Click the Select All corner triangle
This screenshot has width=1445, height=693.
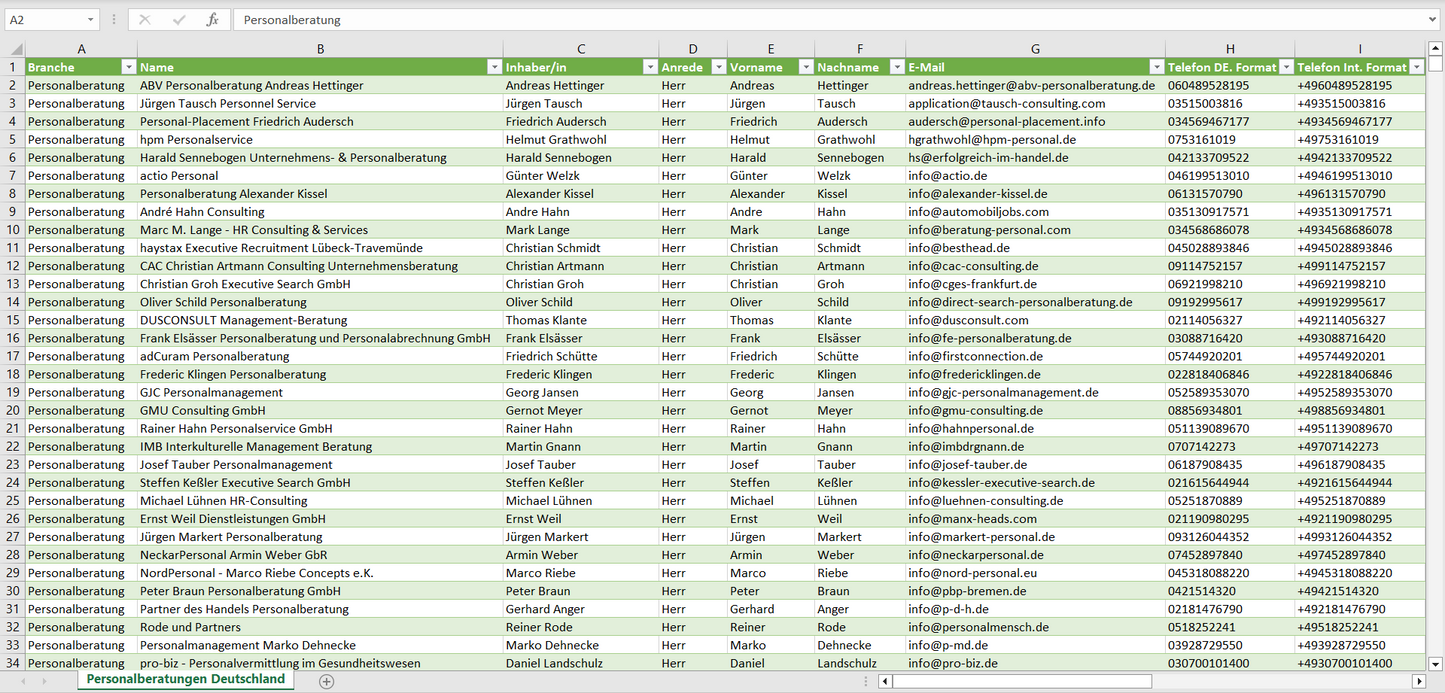tap(15, 49)
